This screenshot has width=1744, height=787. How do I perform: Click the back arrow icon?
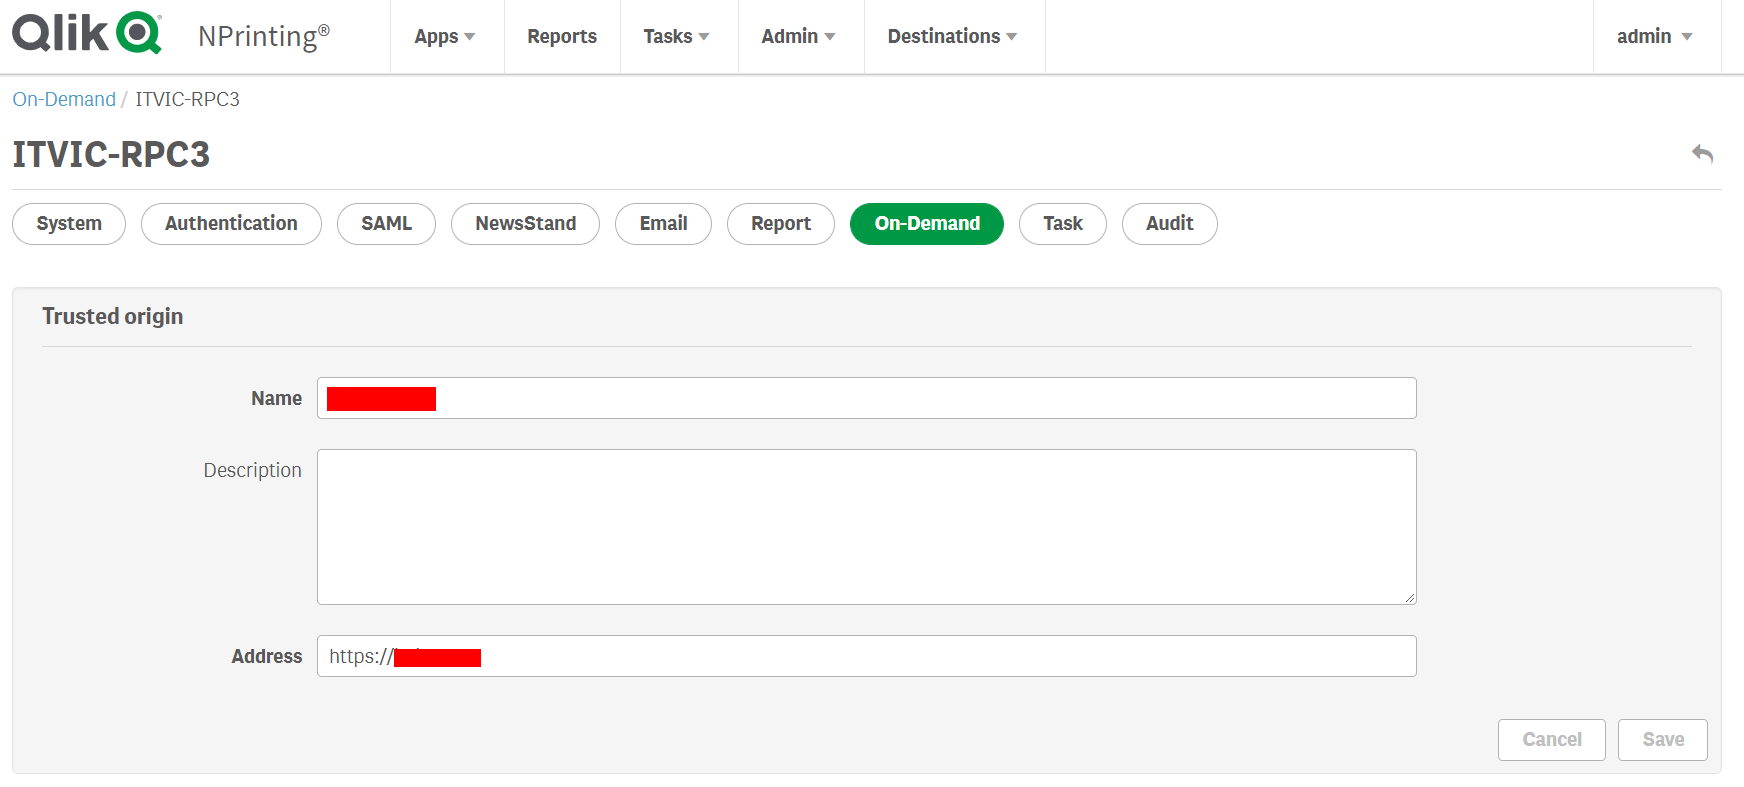(1702, 154)
